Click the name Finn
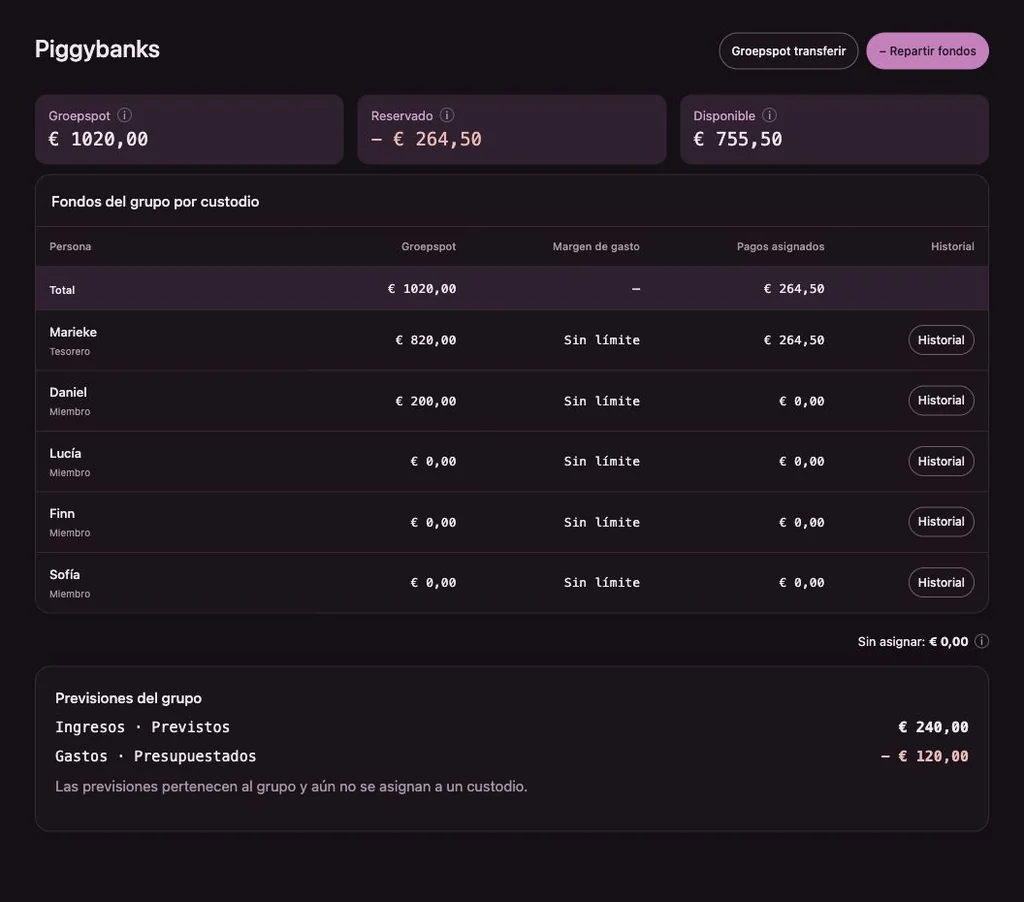The height and width of the screenshot is (902, 1024). (62, 513)
